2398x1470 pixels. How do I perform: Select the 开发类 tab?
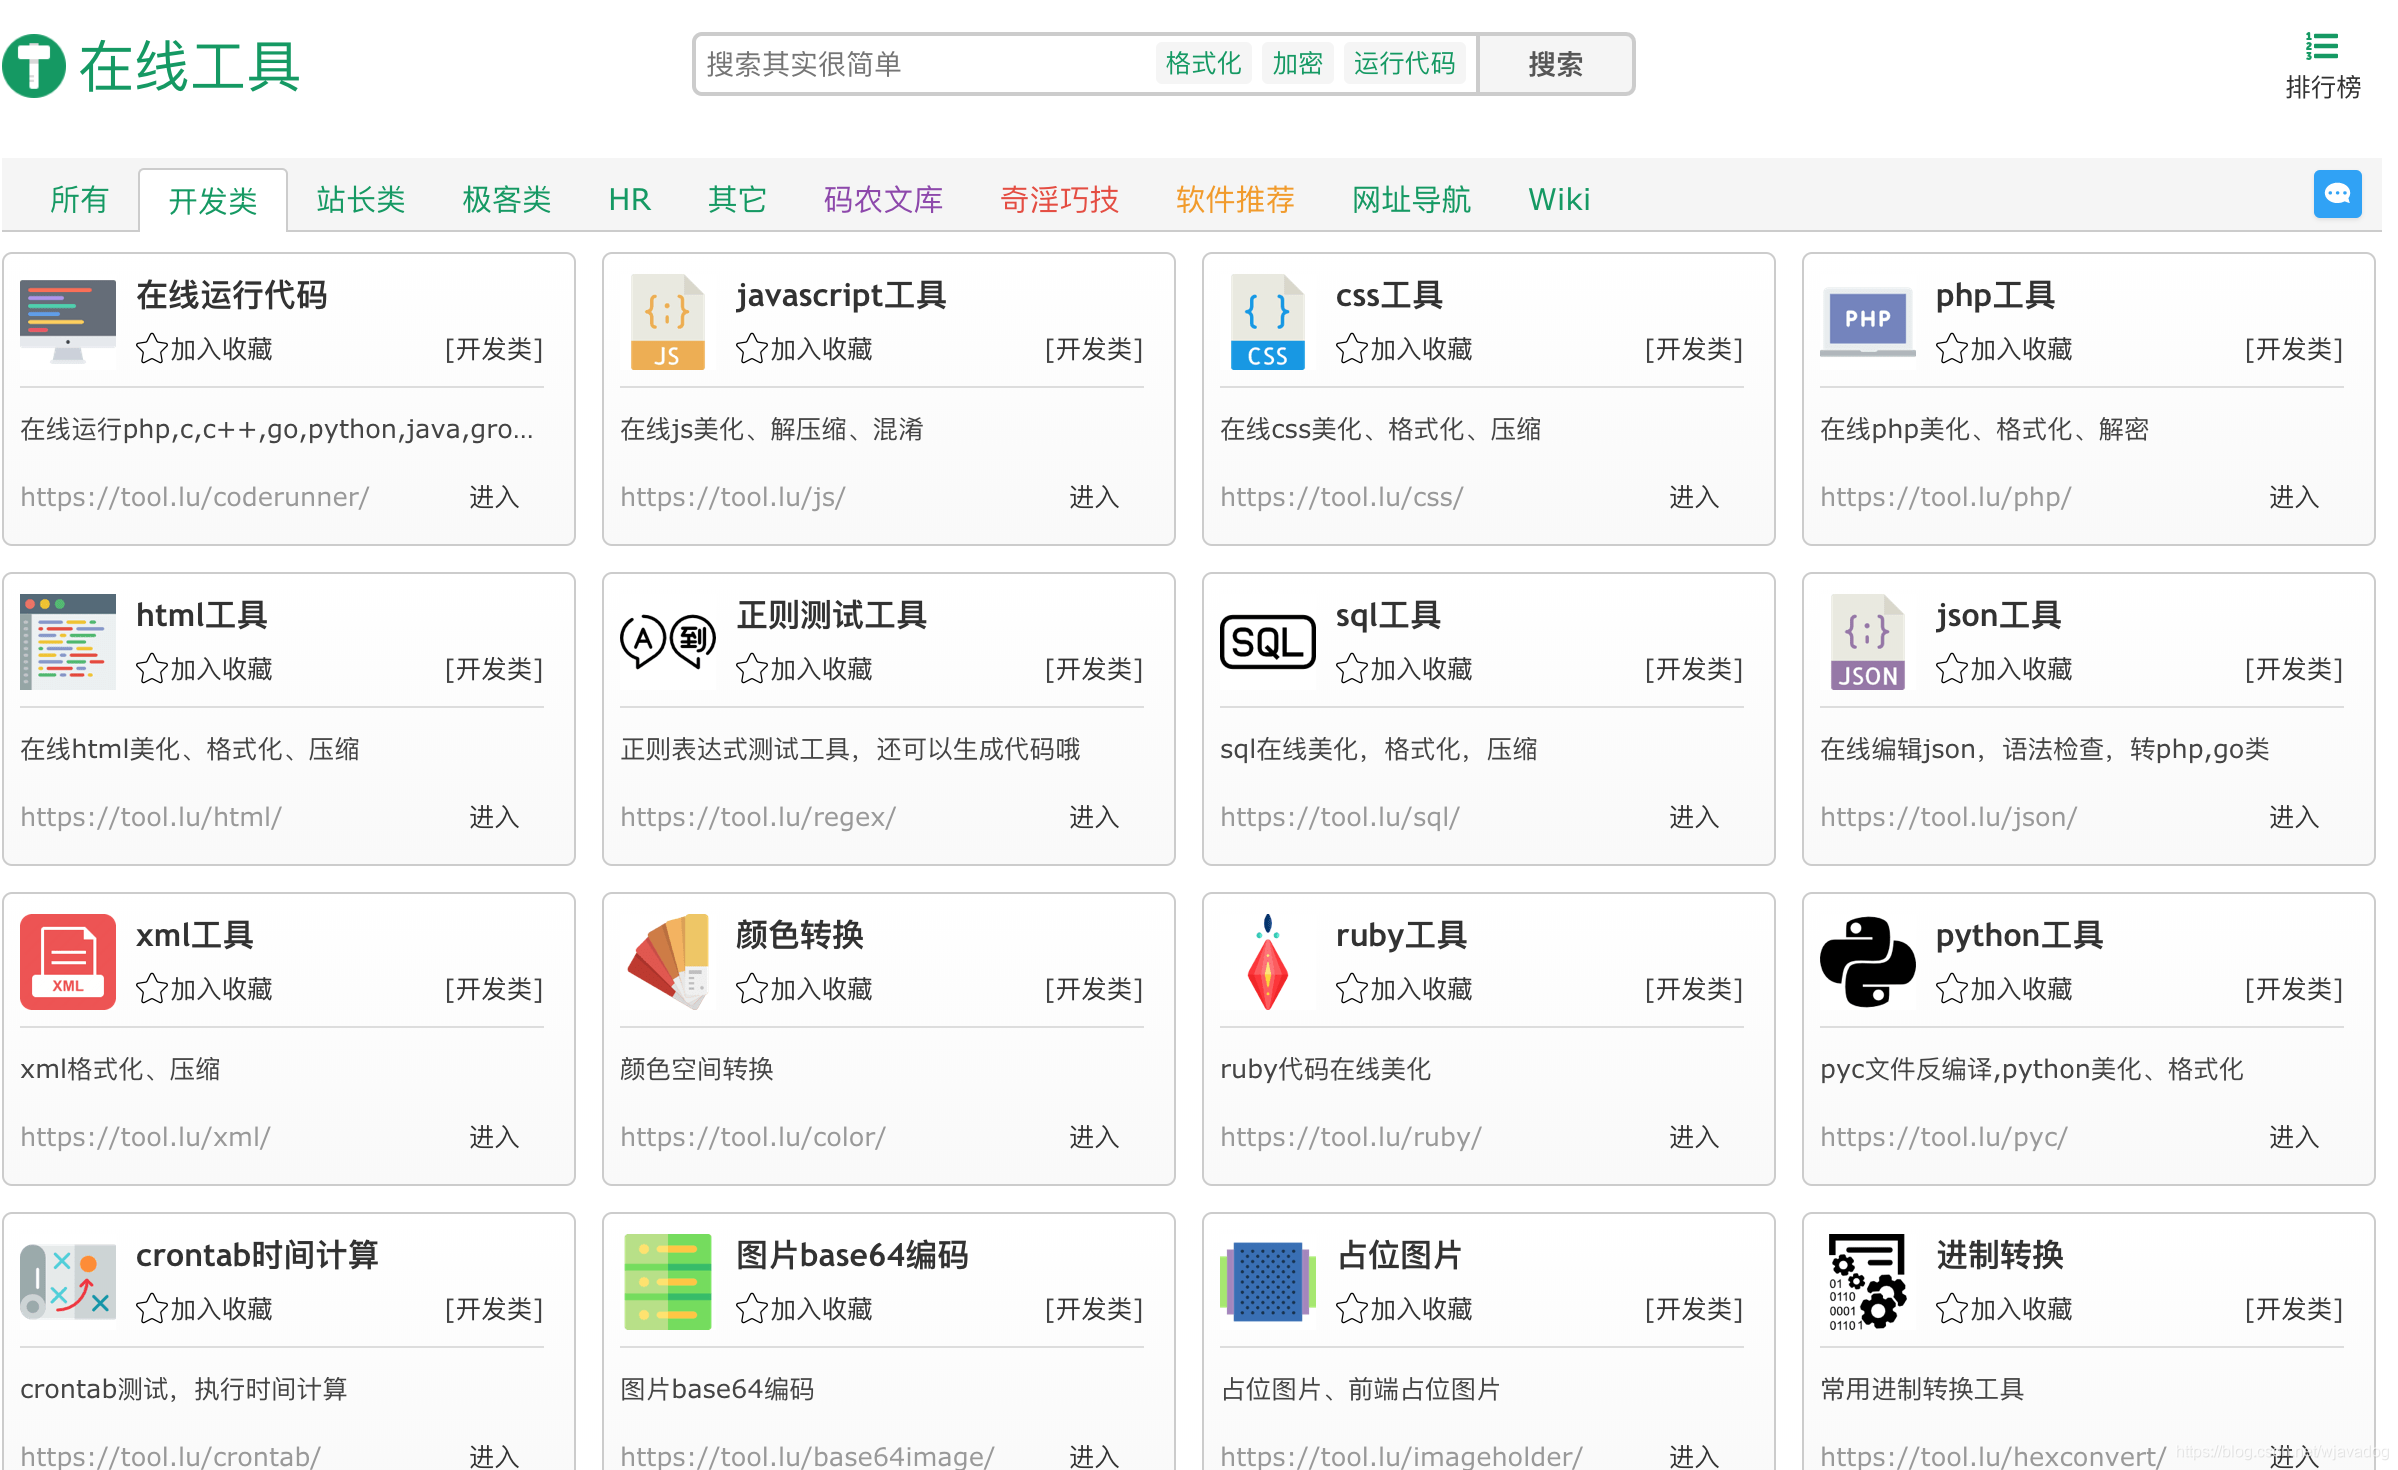coord(213,200)
